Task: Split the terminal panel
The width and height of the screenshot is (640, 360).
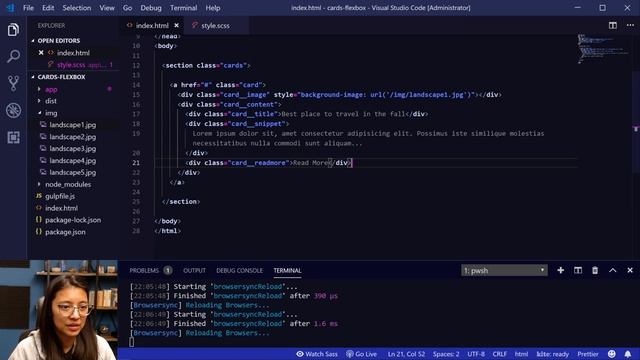Action: click(x=578, y=270)
